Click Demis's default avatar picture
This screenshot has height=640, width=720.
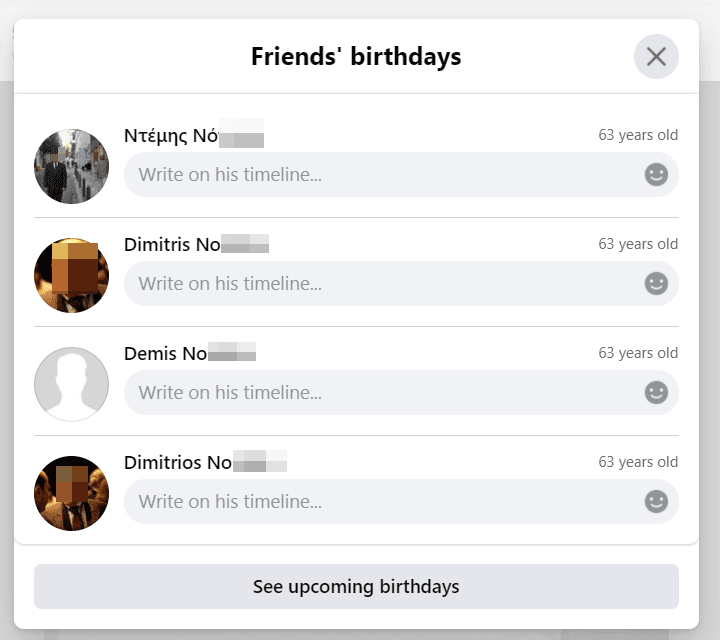tap(72, 384)
